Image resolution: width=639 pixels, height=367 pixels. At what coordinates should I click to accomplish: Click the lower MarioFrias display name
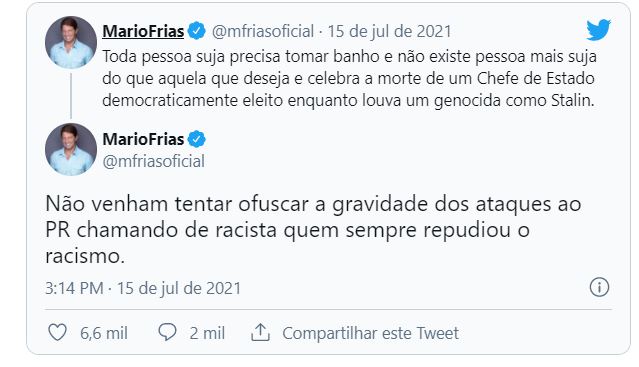143,139
